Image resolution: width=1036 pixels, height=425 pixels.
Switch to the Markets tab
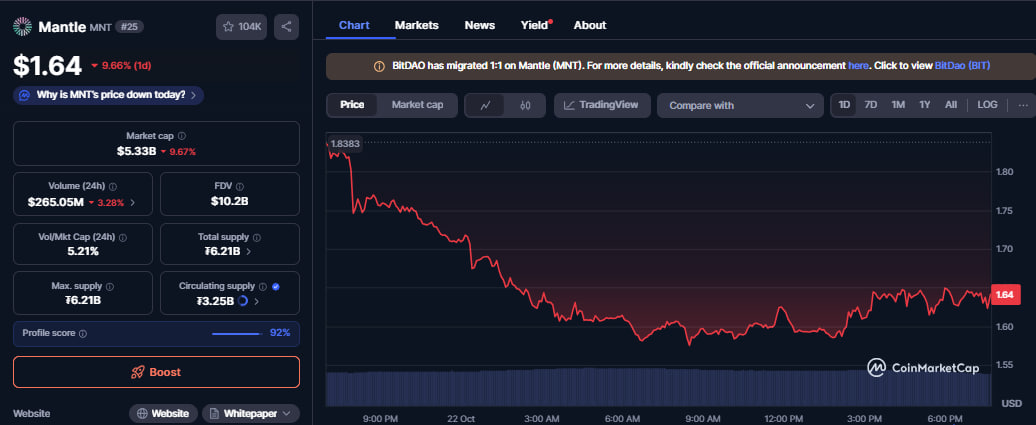point(416,25)
